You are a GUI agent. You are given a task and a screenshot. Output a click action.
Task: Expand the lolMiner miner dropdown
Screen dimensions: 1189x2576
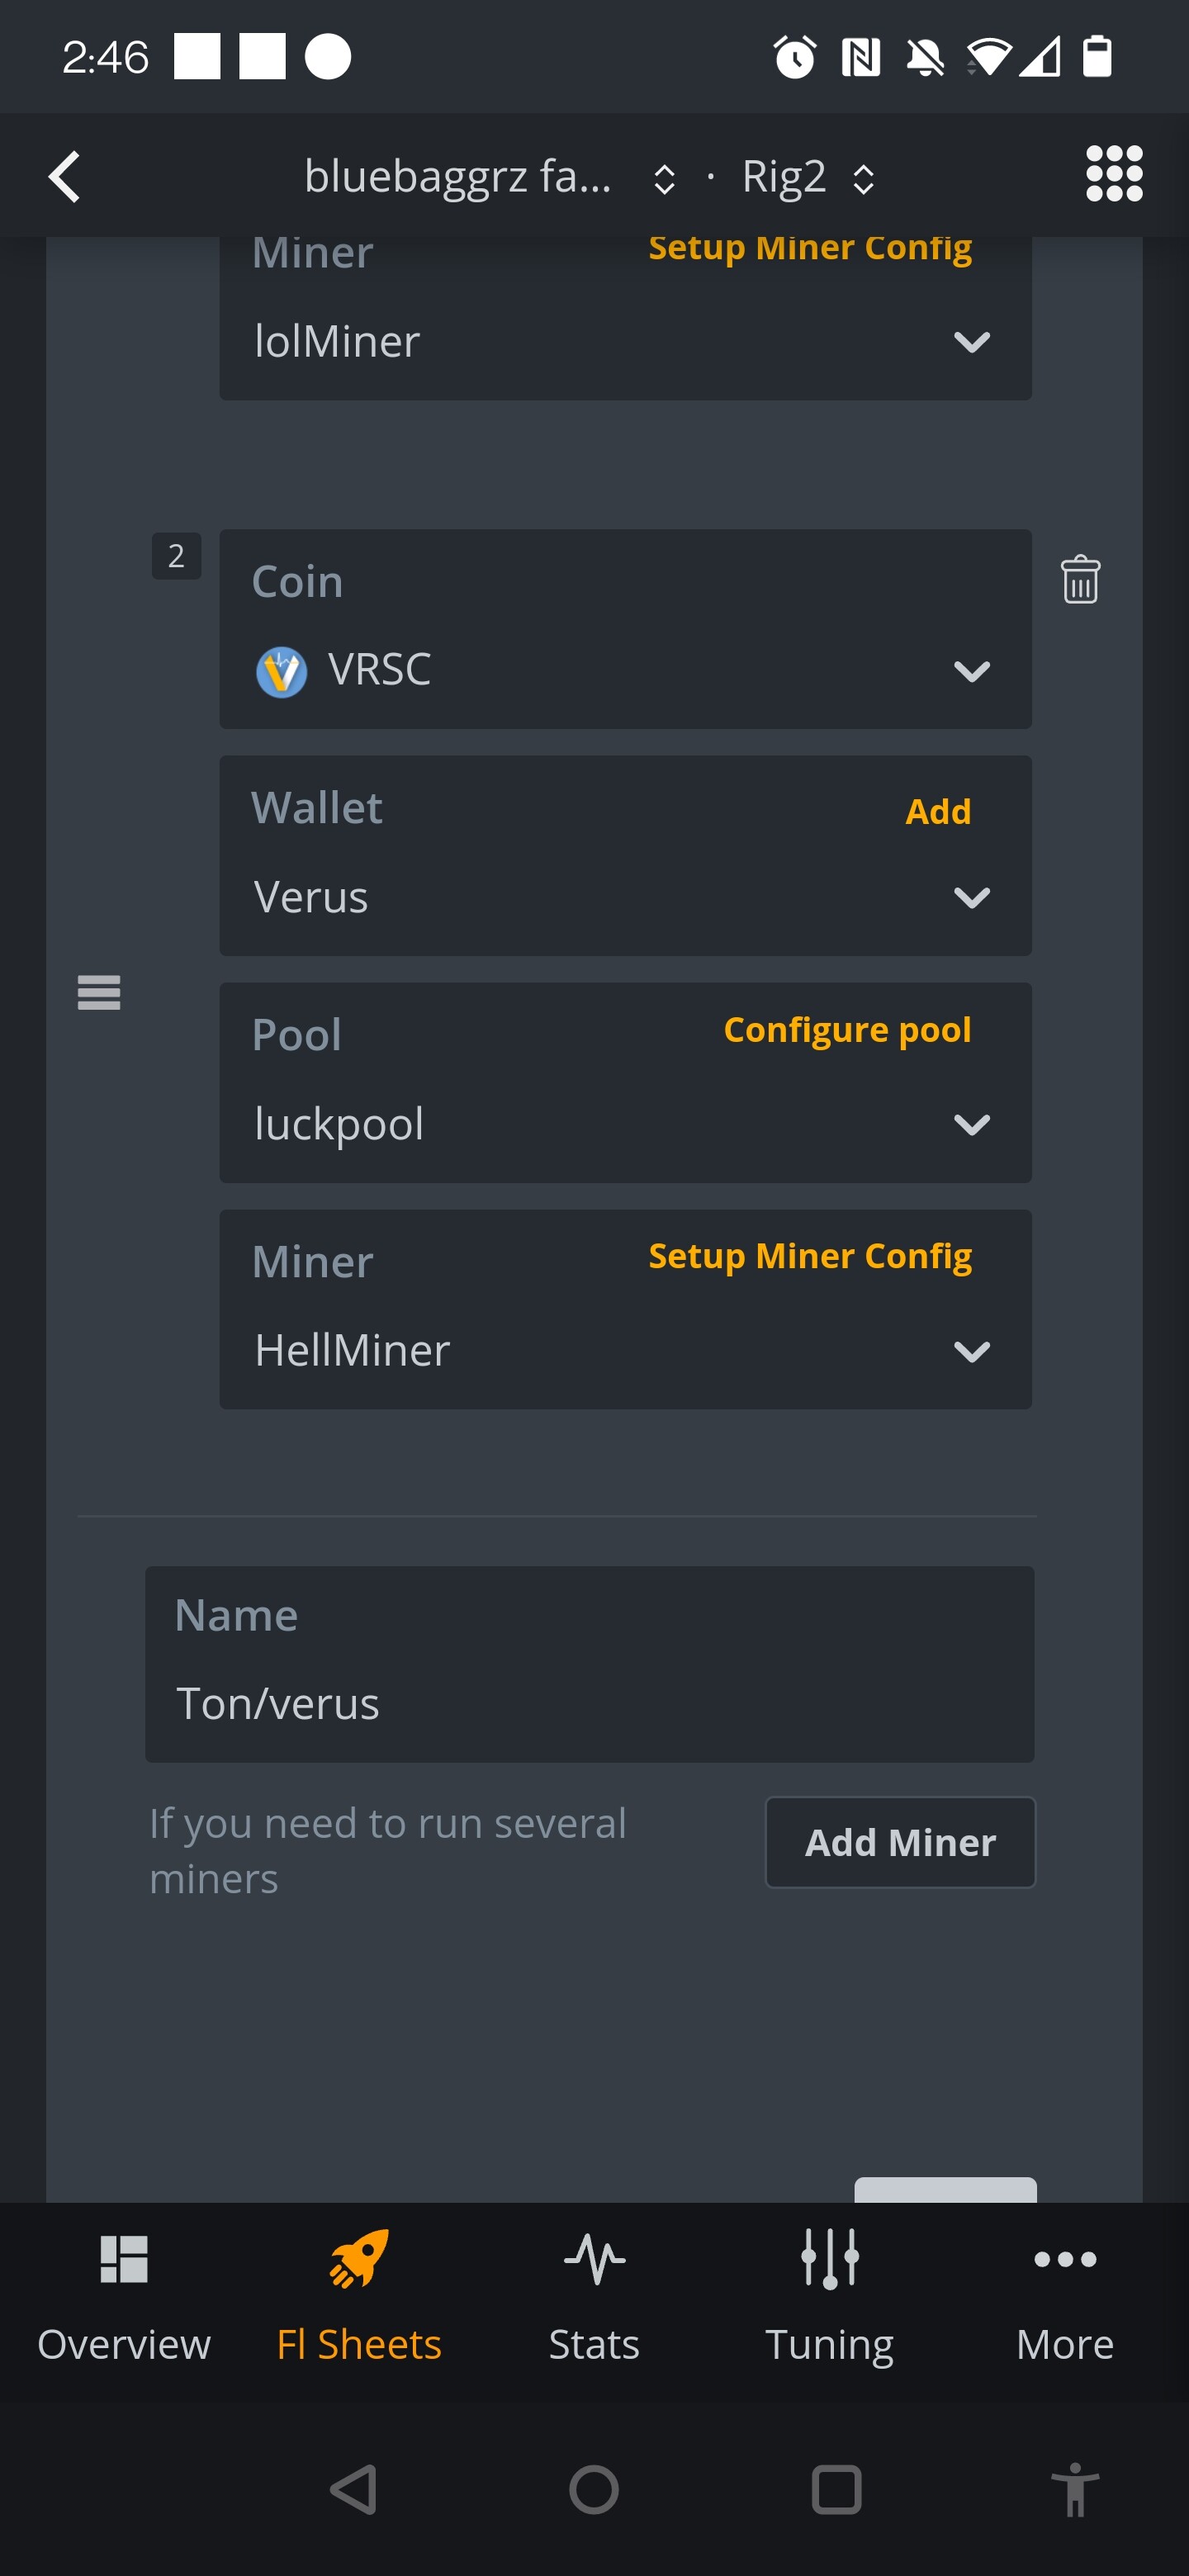coord(625,341)
